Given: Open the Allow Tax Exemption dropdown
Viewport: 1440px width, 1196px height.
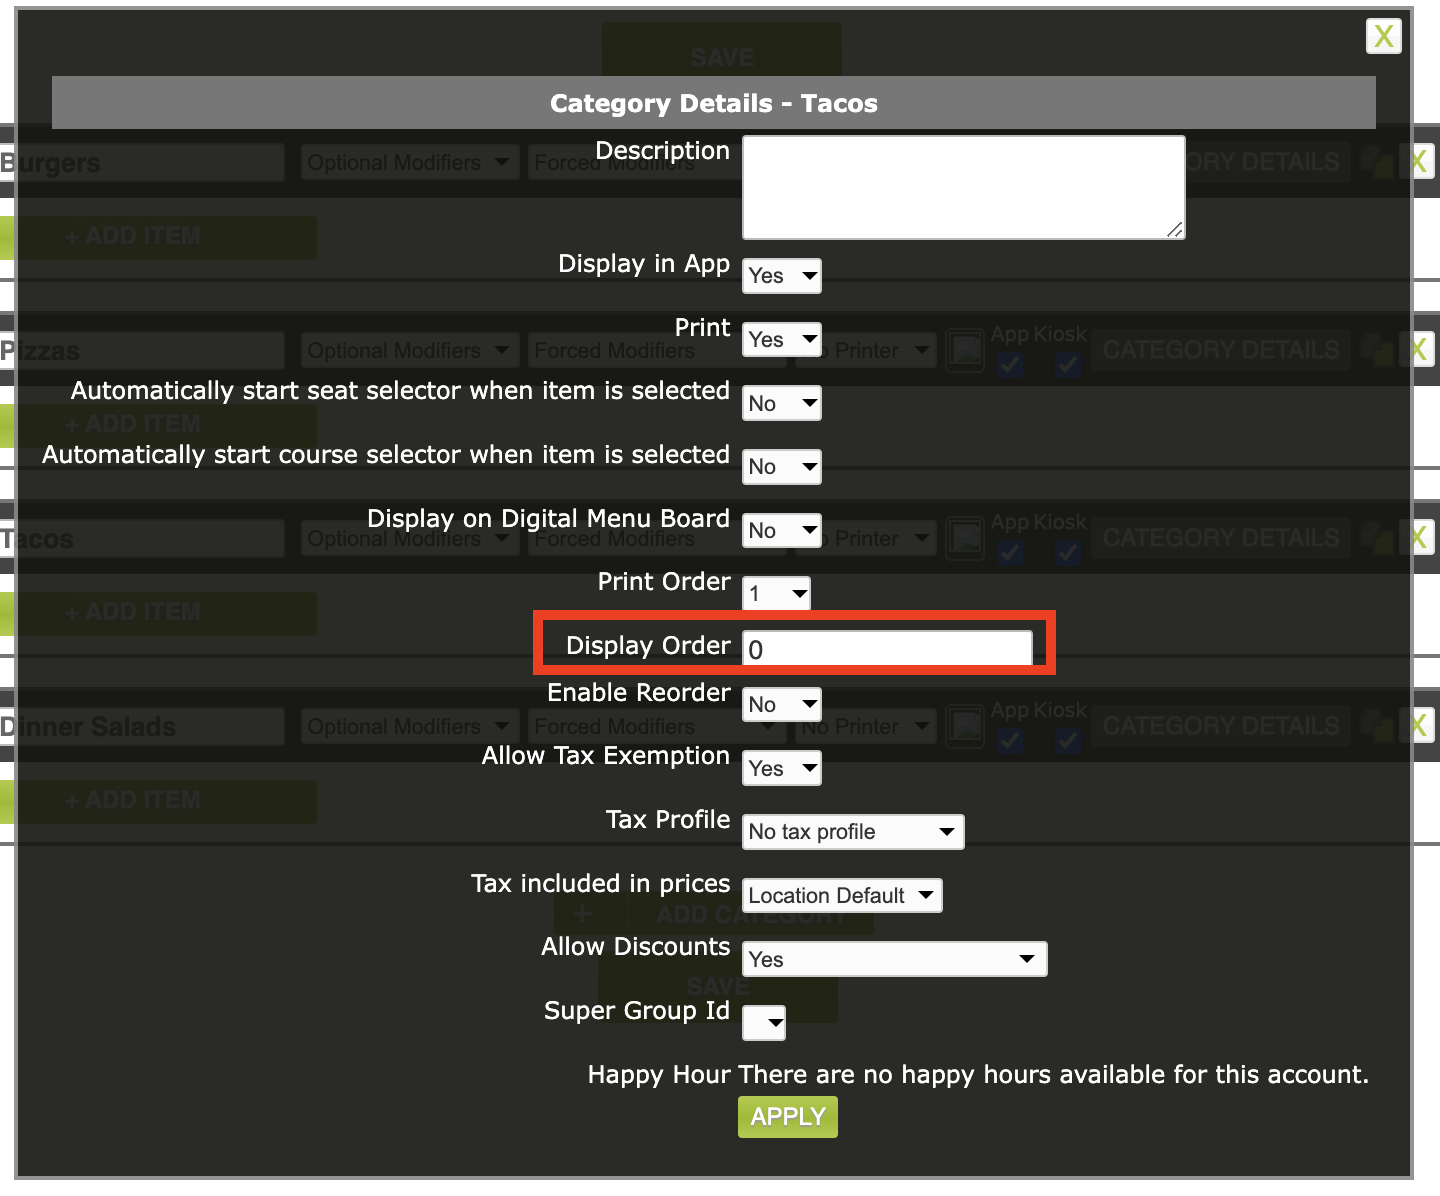Looking at the screenshot, I should pyautogui.click(x=782, y=768).
